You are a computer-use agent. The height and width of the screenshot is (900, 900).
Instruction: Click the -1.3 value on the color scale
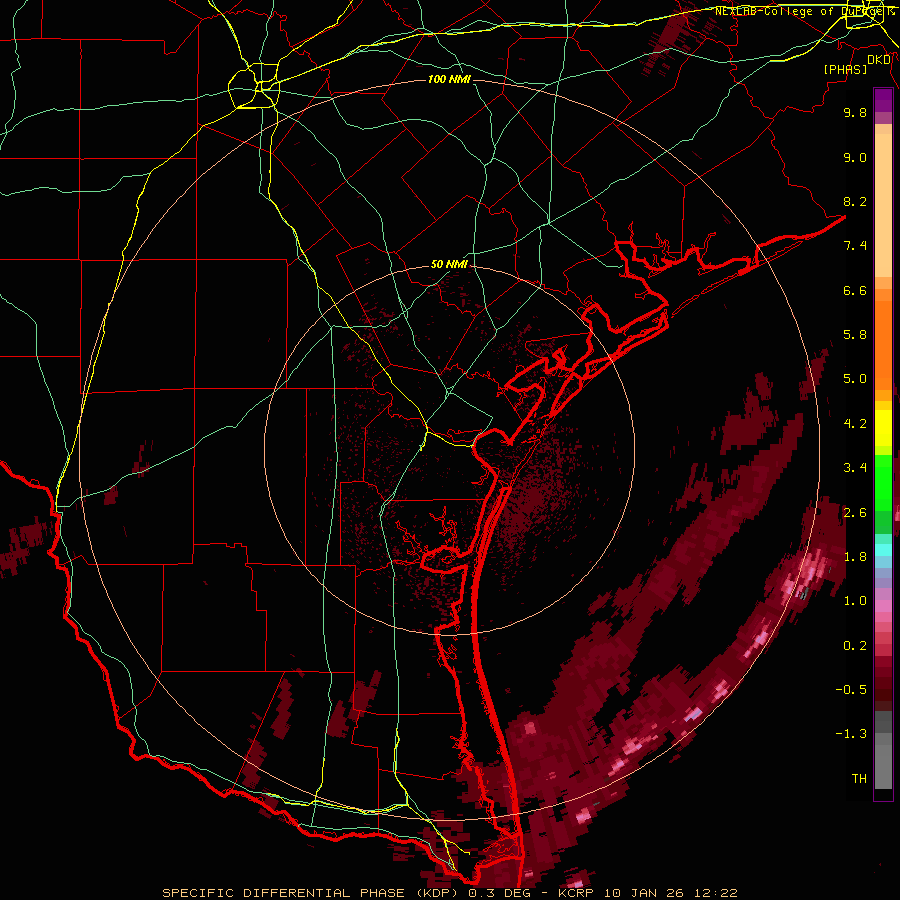[x=851, y=734]
